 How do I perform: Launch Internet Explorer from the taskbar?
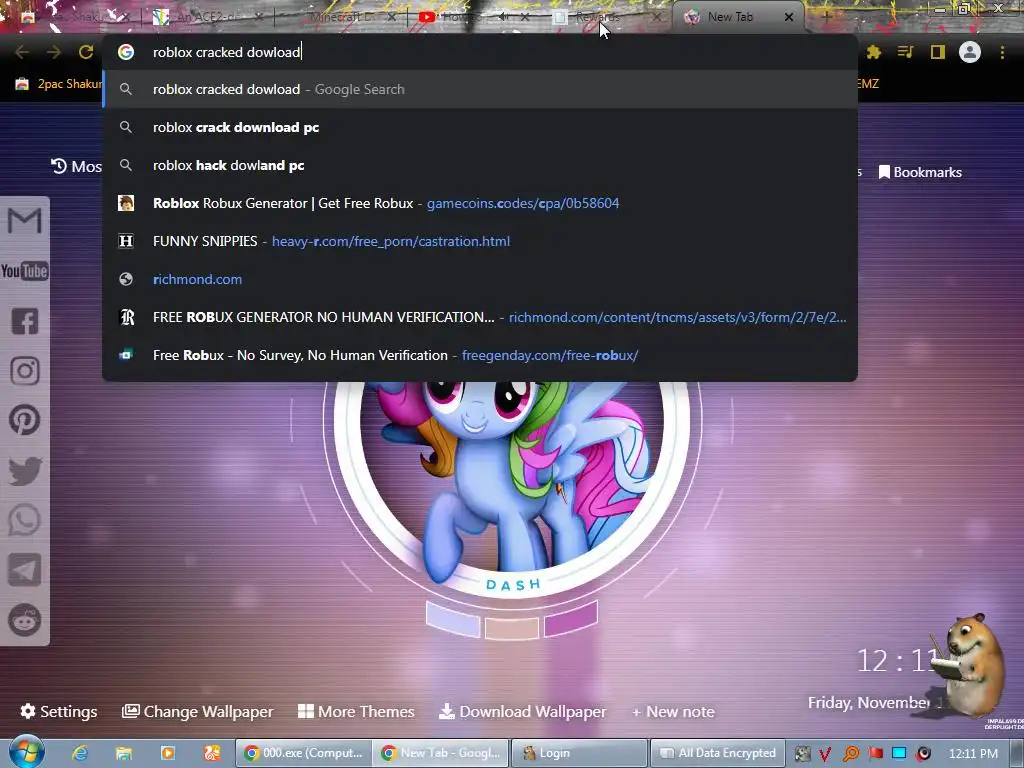[x=80, y=753]
